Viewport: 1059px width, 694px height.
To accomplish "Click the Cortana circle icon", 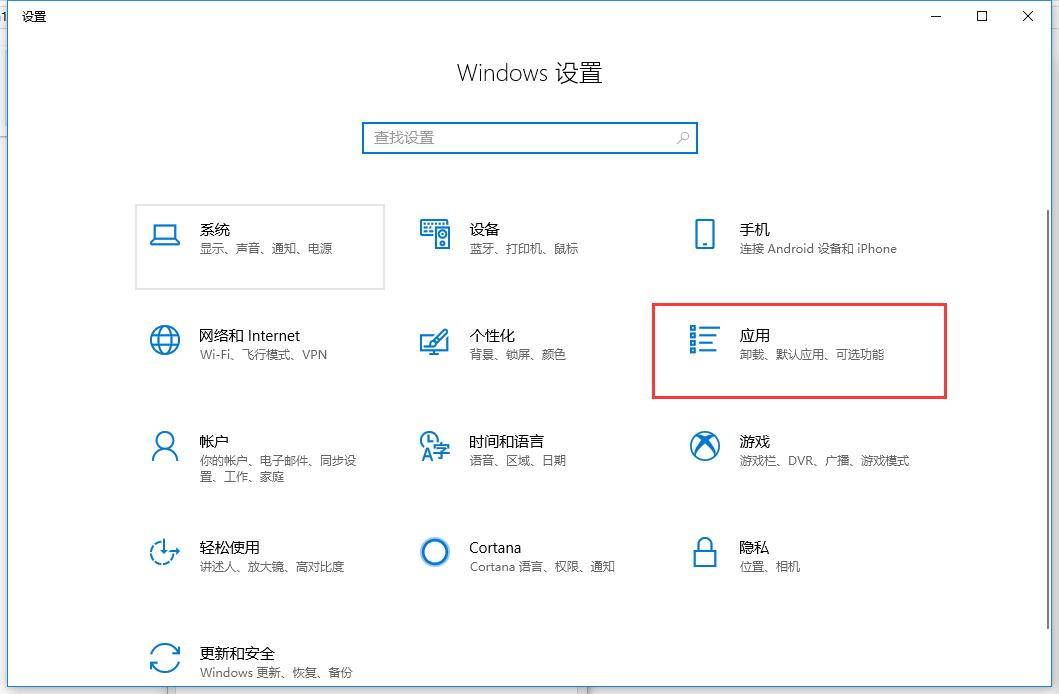I will 434,552.
